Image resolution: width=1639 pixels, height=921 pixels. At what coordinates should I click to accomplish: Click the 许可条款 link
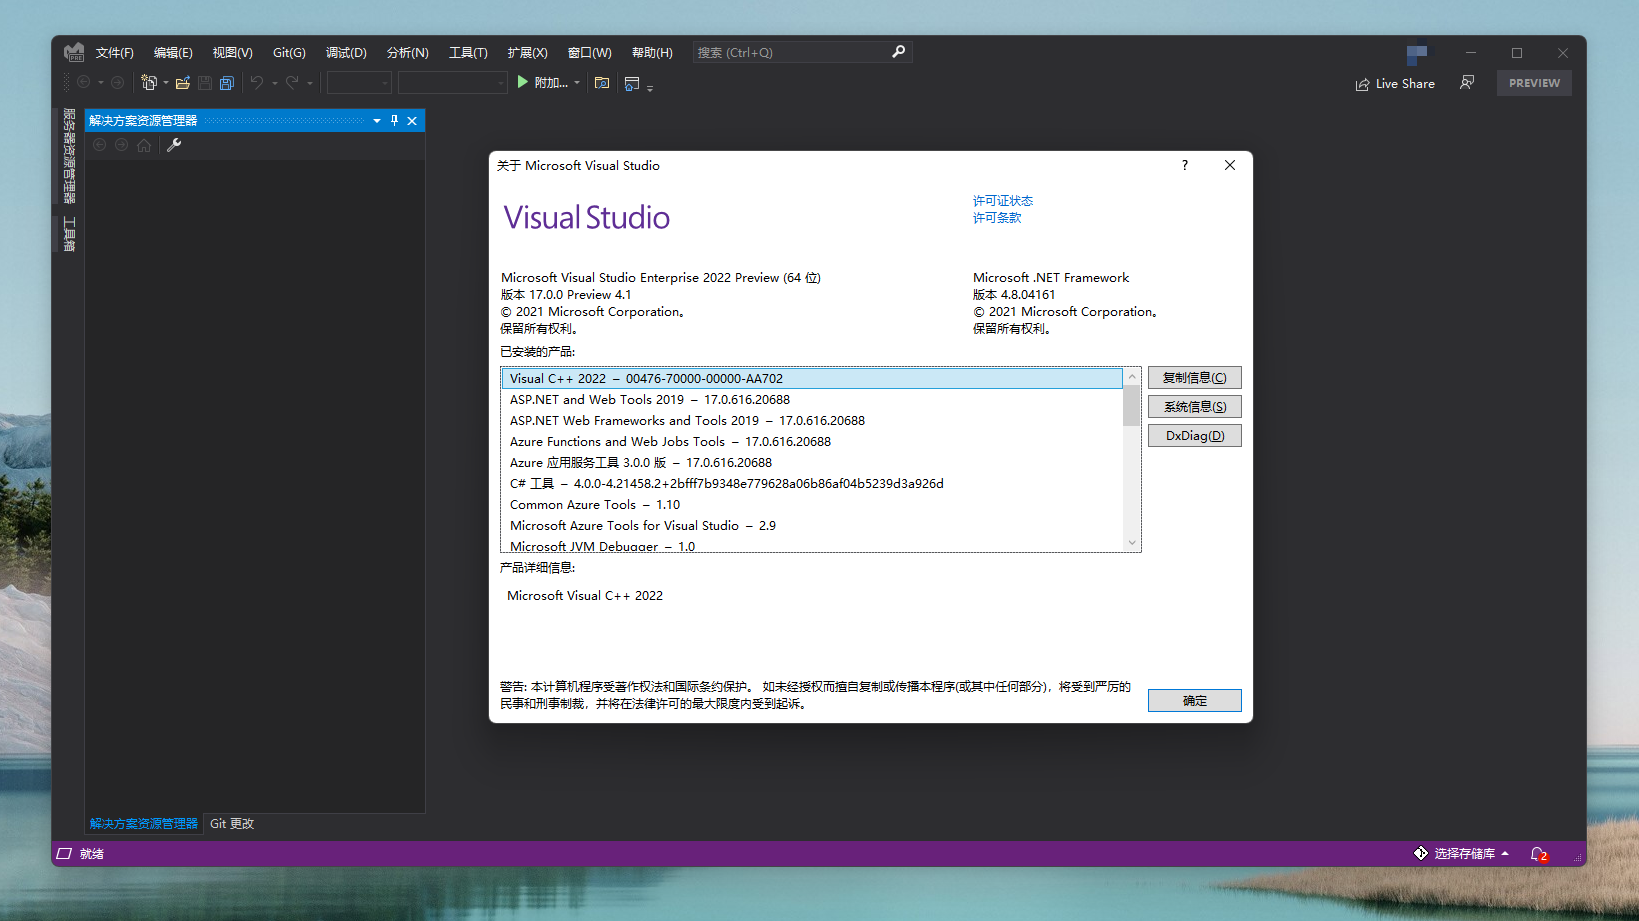997,218
